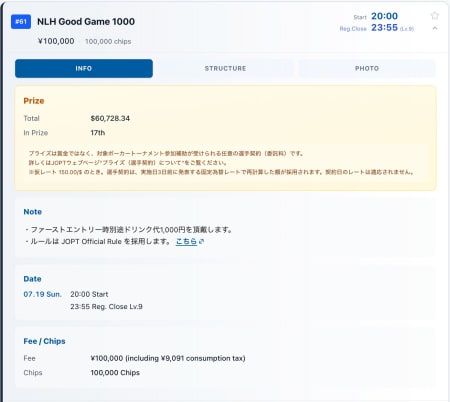This screenshot has height=402, width=450.
Task: Select the 100,000 chips label in the header
Action: coord(108,41)
